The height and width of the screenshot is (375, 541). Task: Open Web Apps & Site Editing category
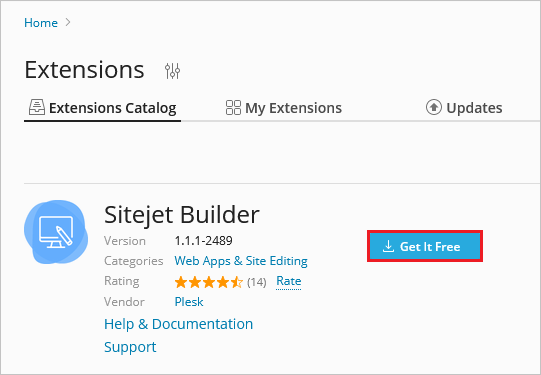pyautogui.click(x=241, y=261)
